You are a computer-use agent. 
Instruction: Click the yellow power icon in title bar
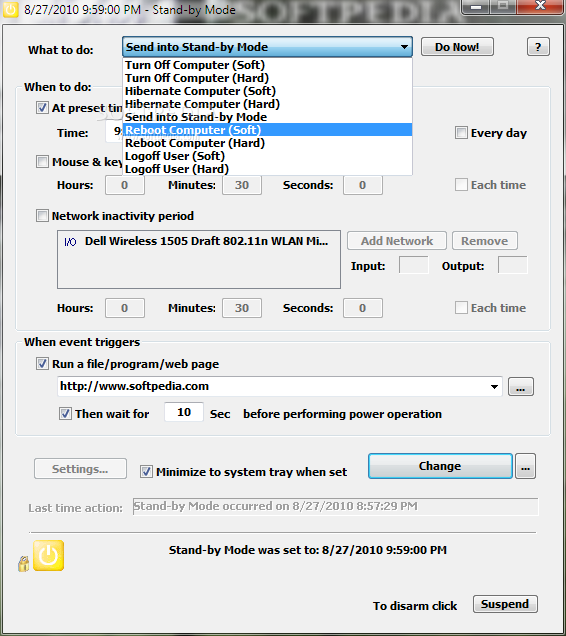pos(10,9)
